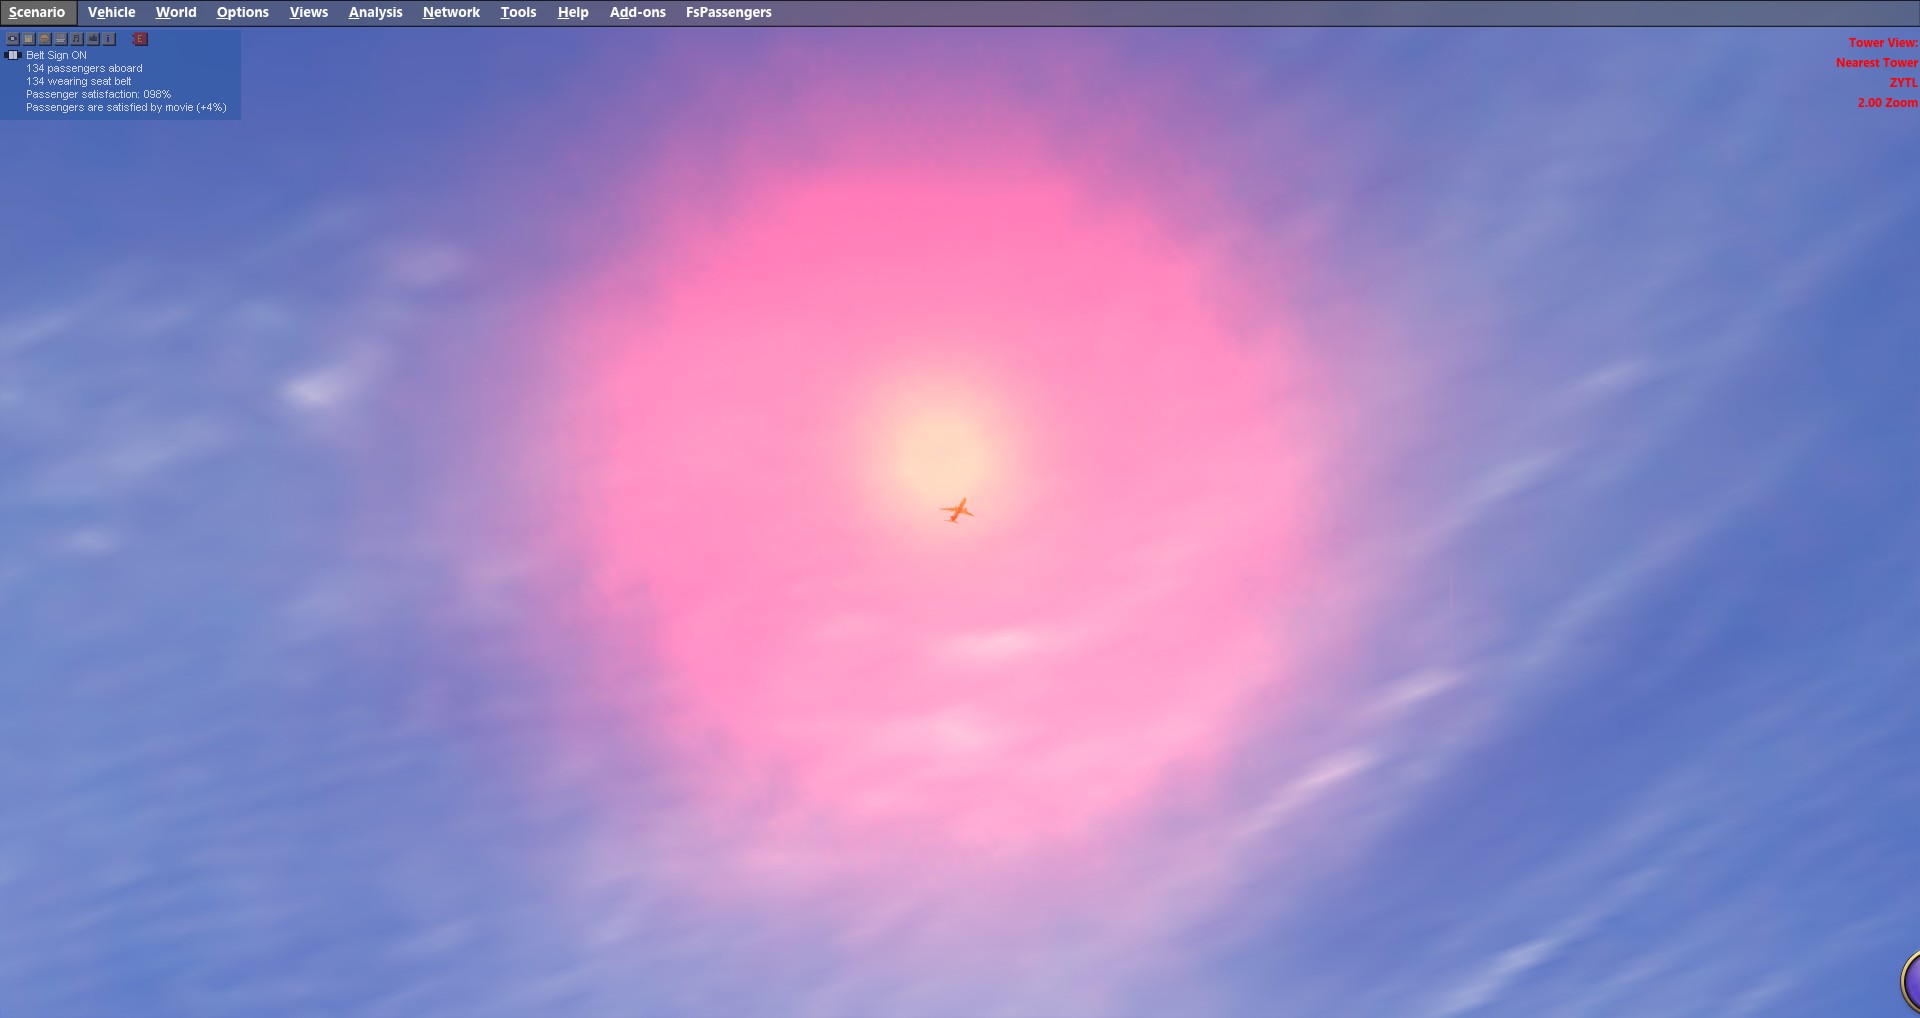The width and height of the screenshot is (1920, 1018).
Task: Click the Passenger satisfaction status line
Action: point(98,94)
